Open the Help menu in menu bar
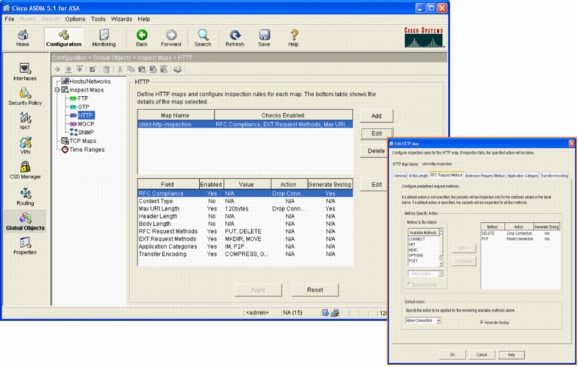The image size is (578, 367). click(144, 19)
